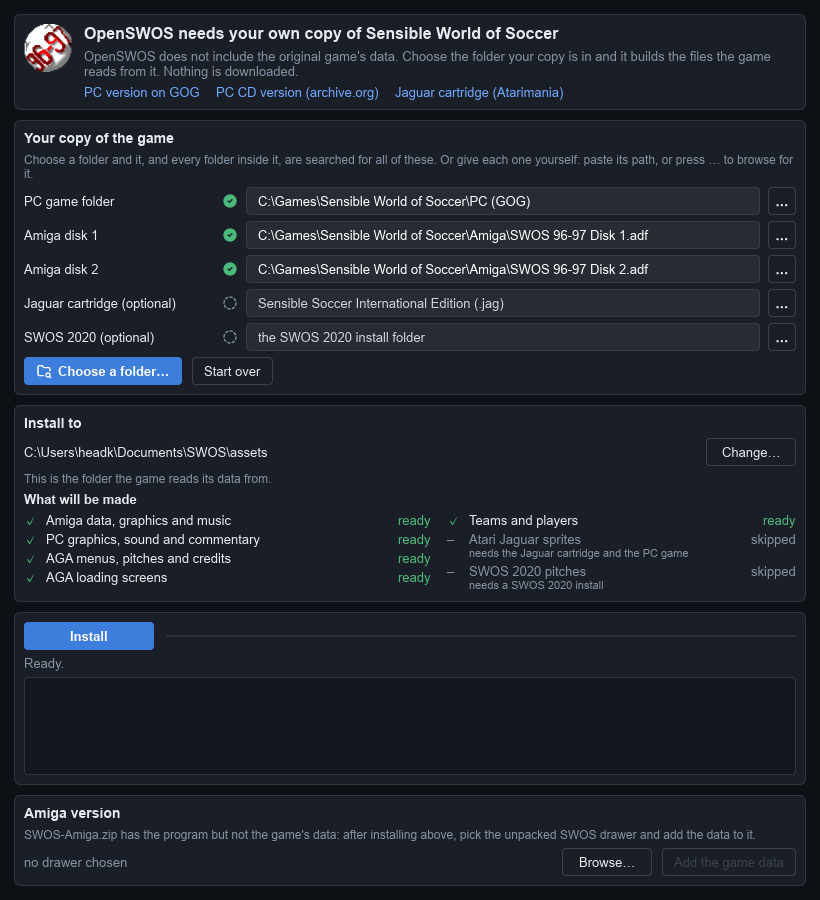This screenshot has width=820, height=900.
Task: Click the SWOS 96-97 soccer ball logo
Action: pyautogui.click(x=48, y=48)
